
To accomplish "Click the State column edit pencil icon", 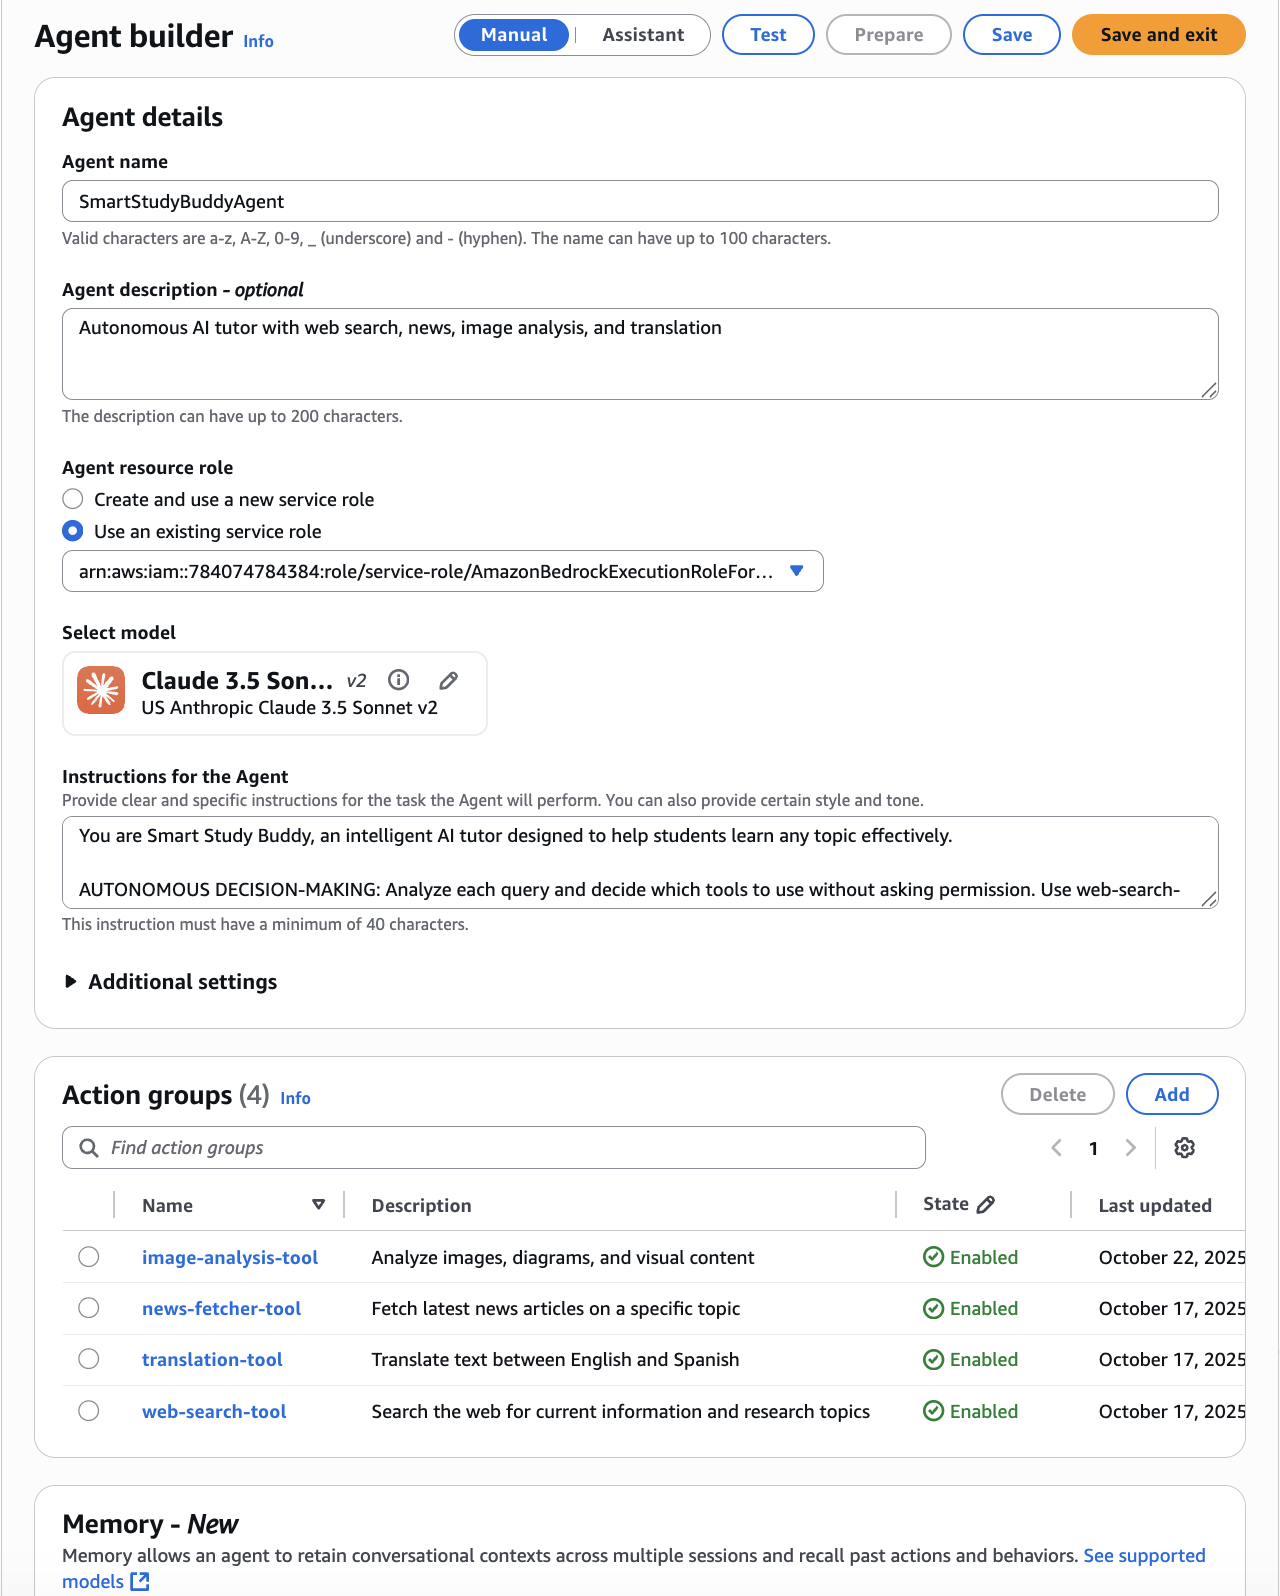I will [986, 1204].
